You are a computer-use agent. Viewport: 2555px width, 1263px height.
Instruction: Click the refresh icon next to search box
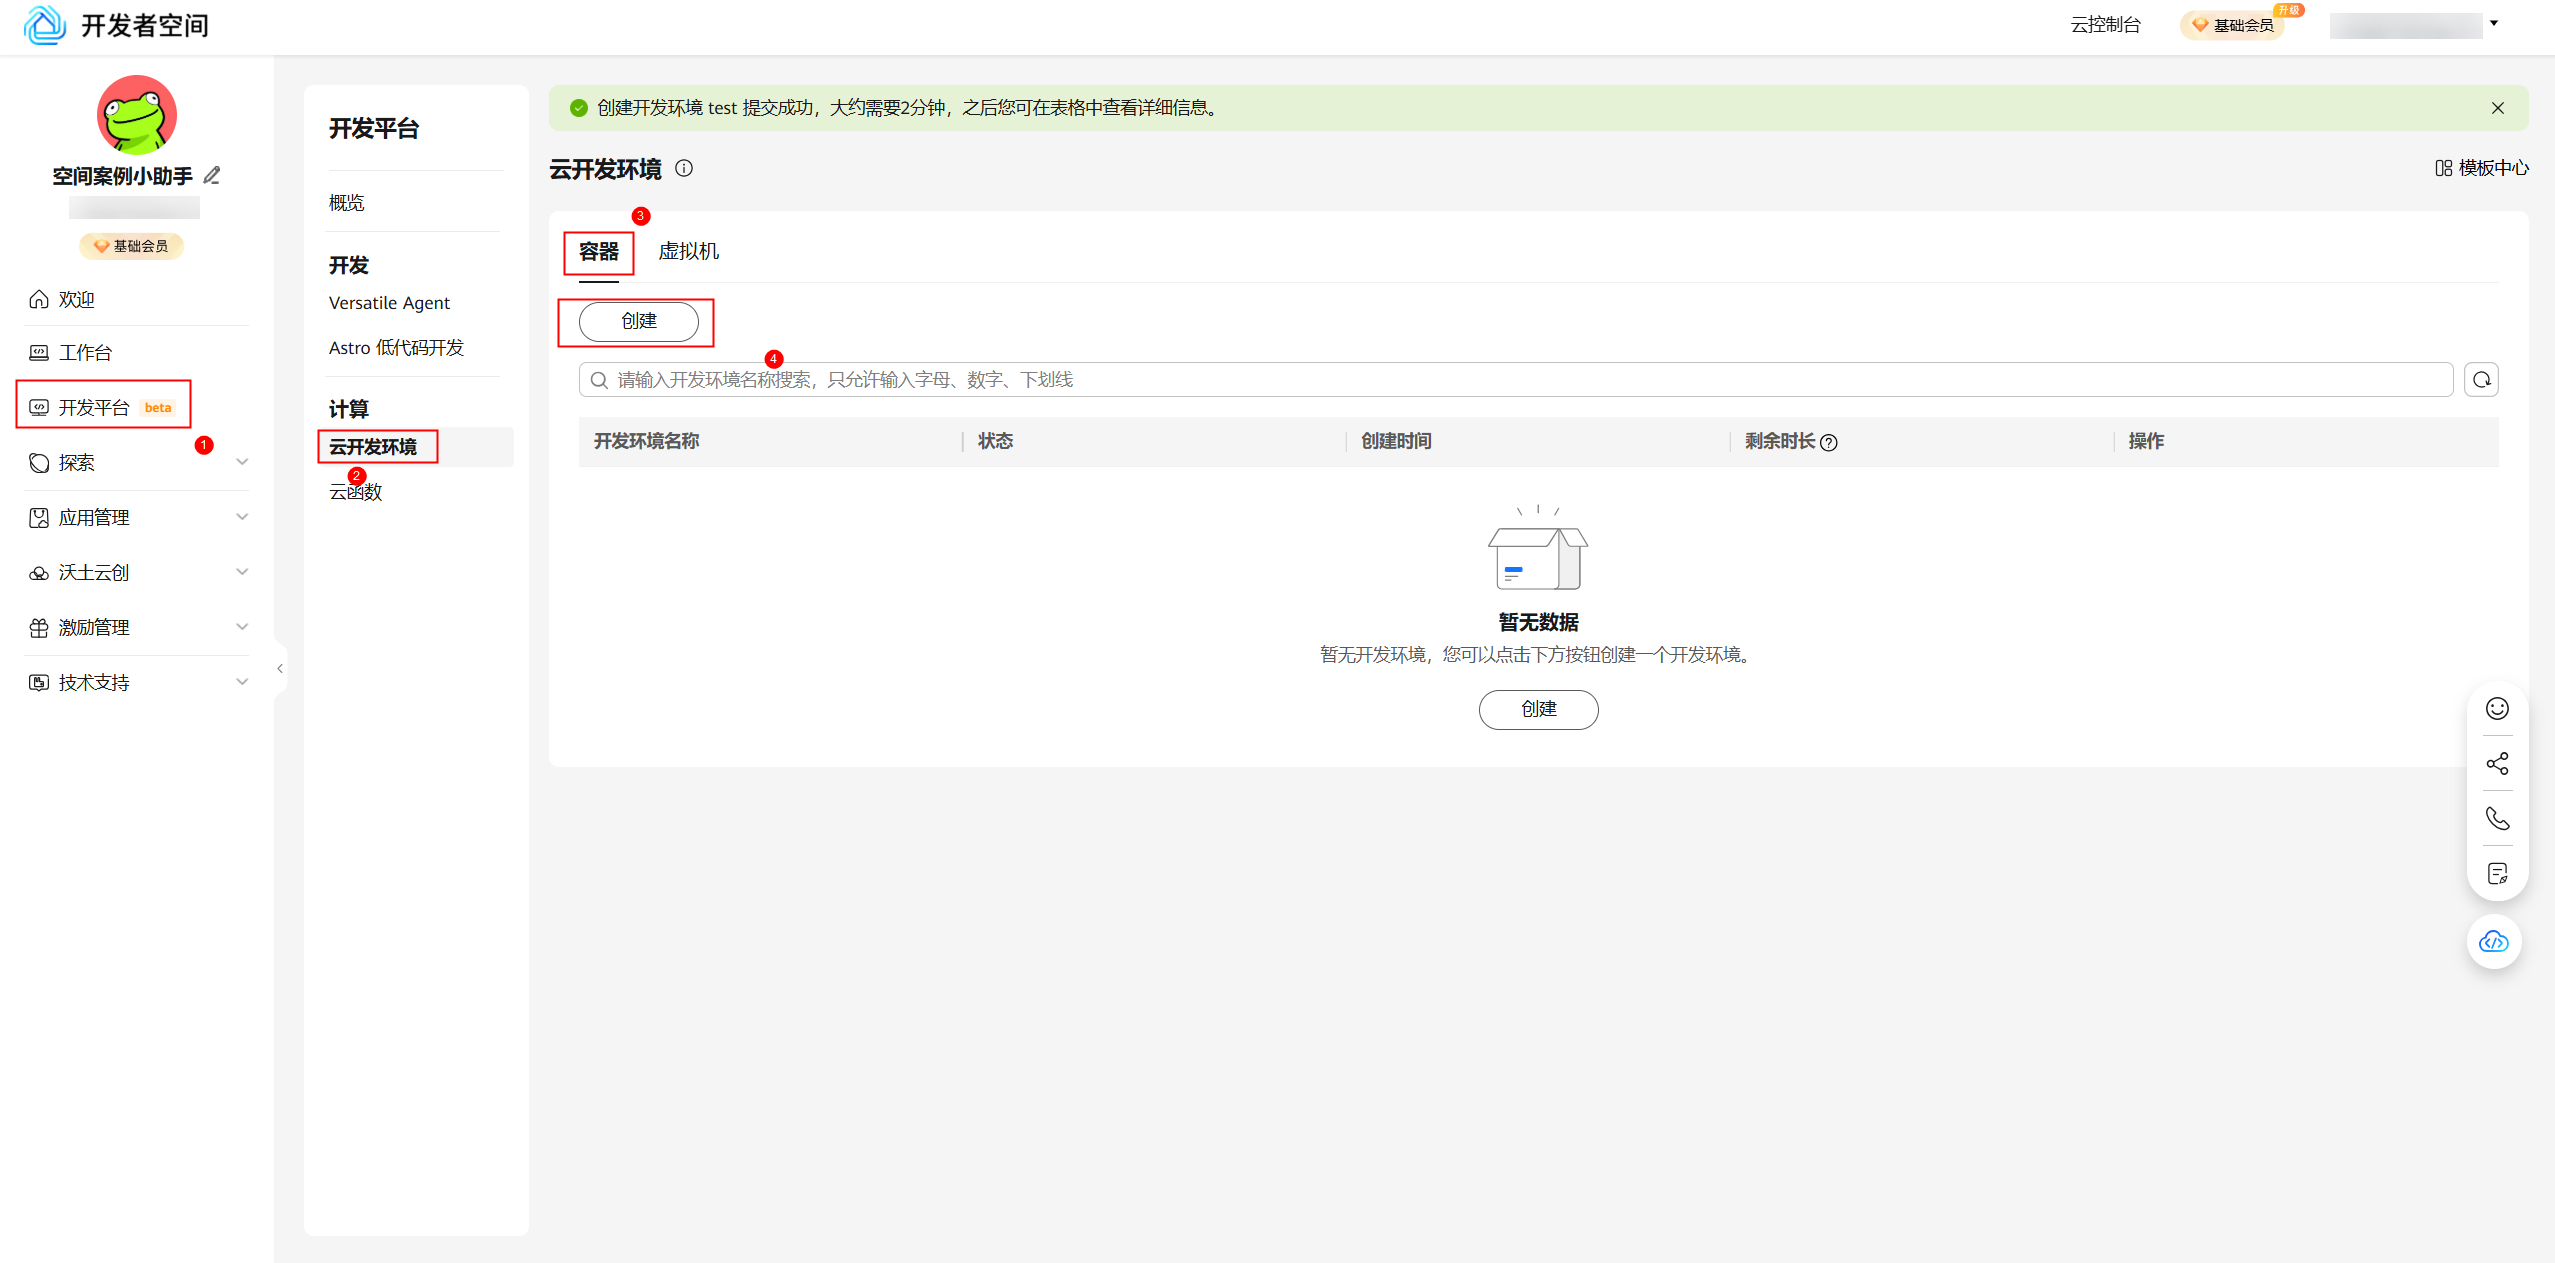pyautogui.click(x=2481, y=380)
